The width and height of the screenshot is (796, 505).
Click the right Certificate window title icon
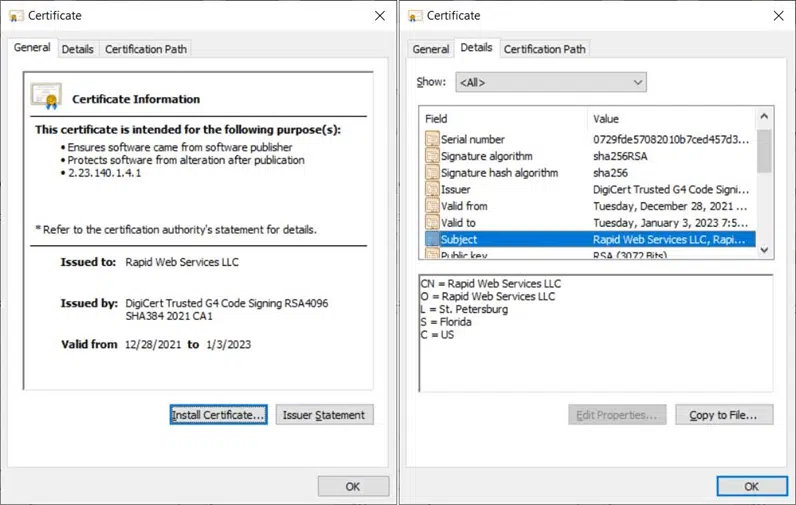pos(415,16)
